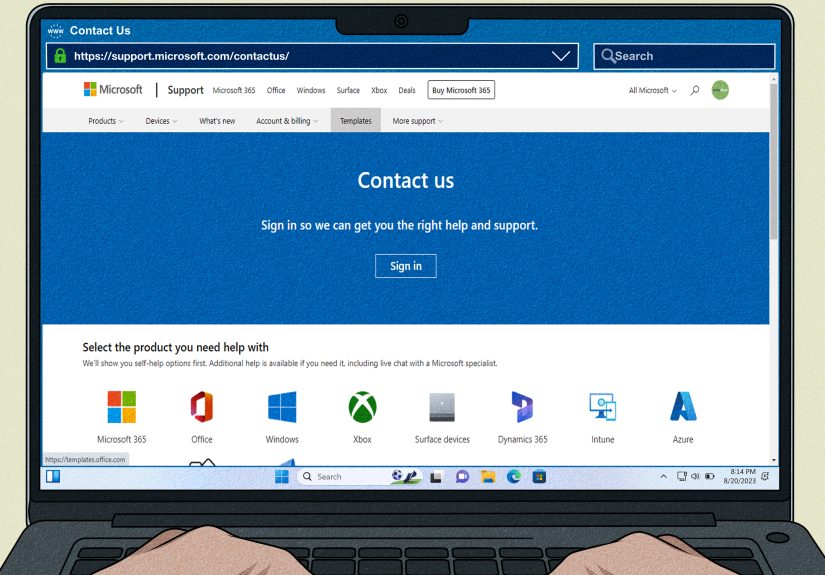Click the Sign in button

[406, 266]
